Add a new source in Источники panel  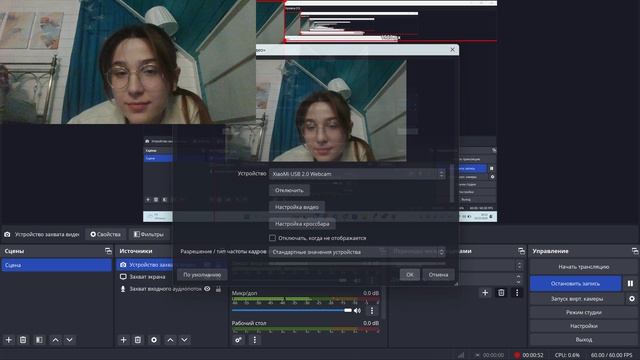coord(123,340)
